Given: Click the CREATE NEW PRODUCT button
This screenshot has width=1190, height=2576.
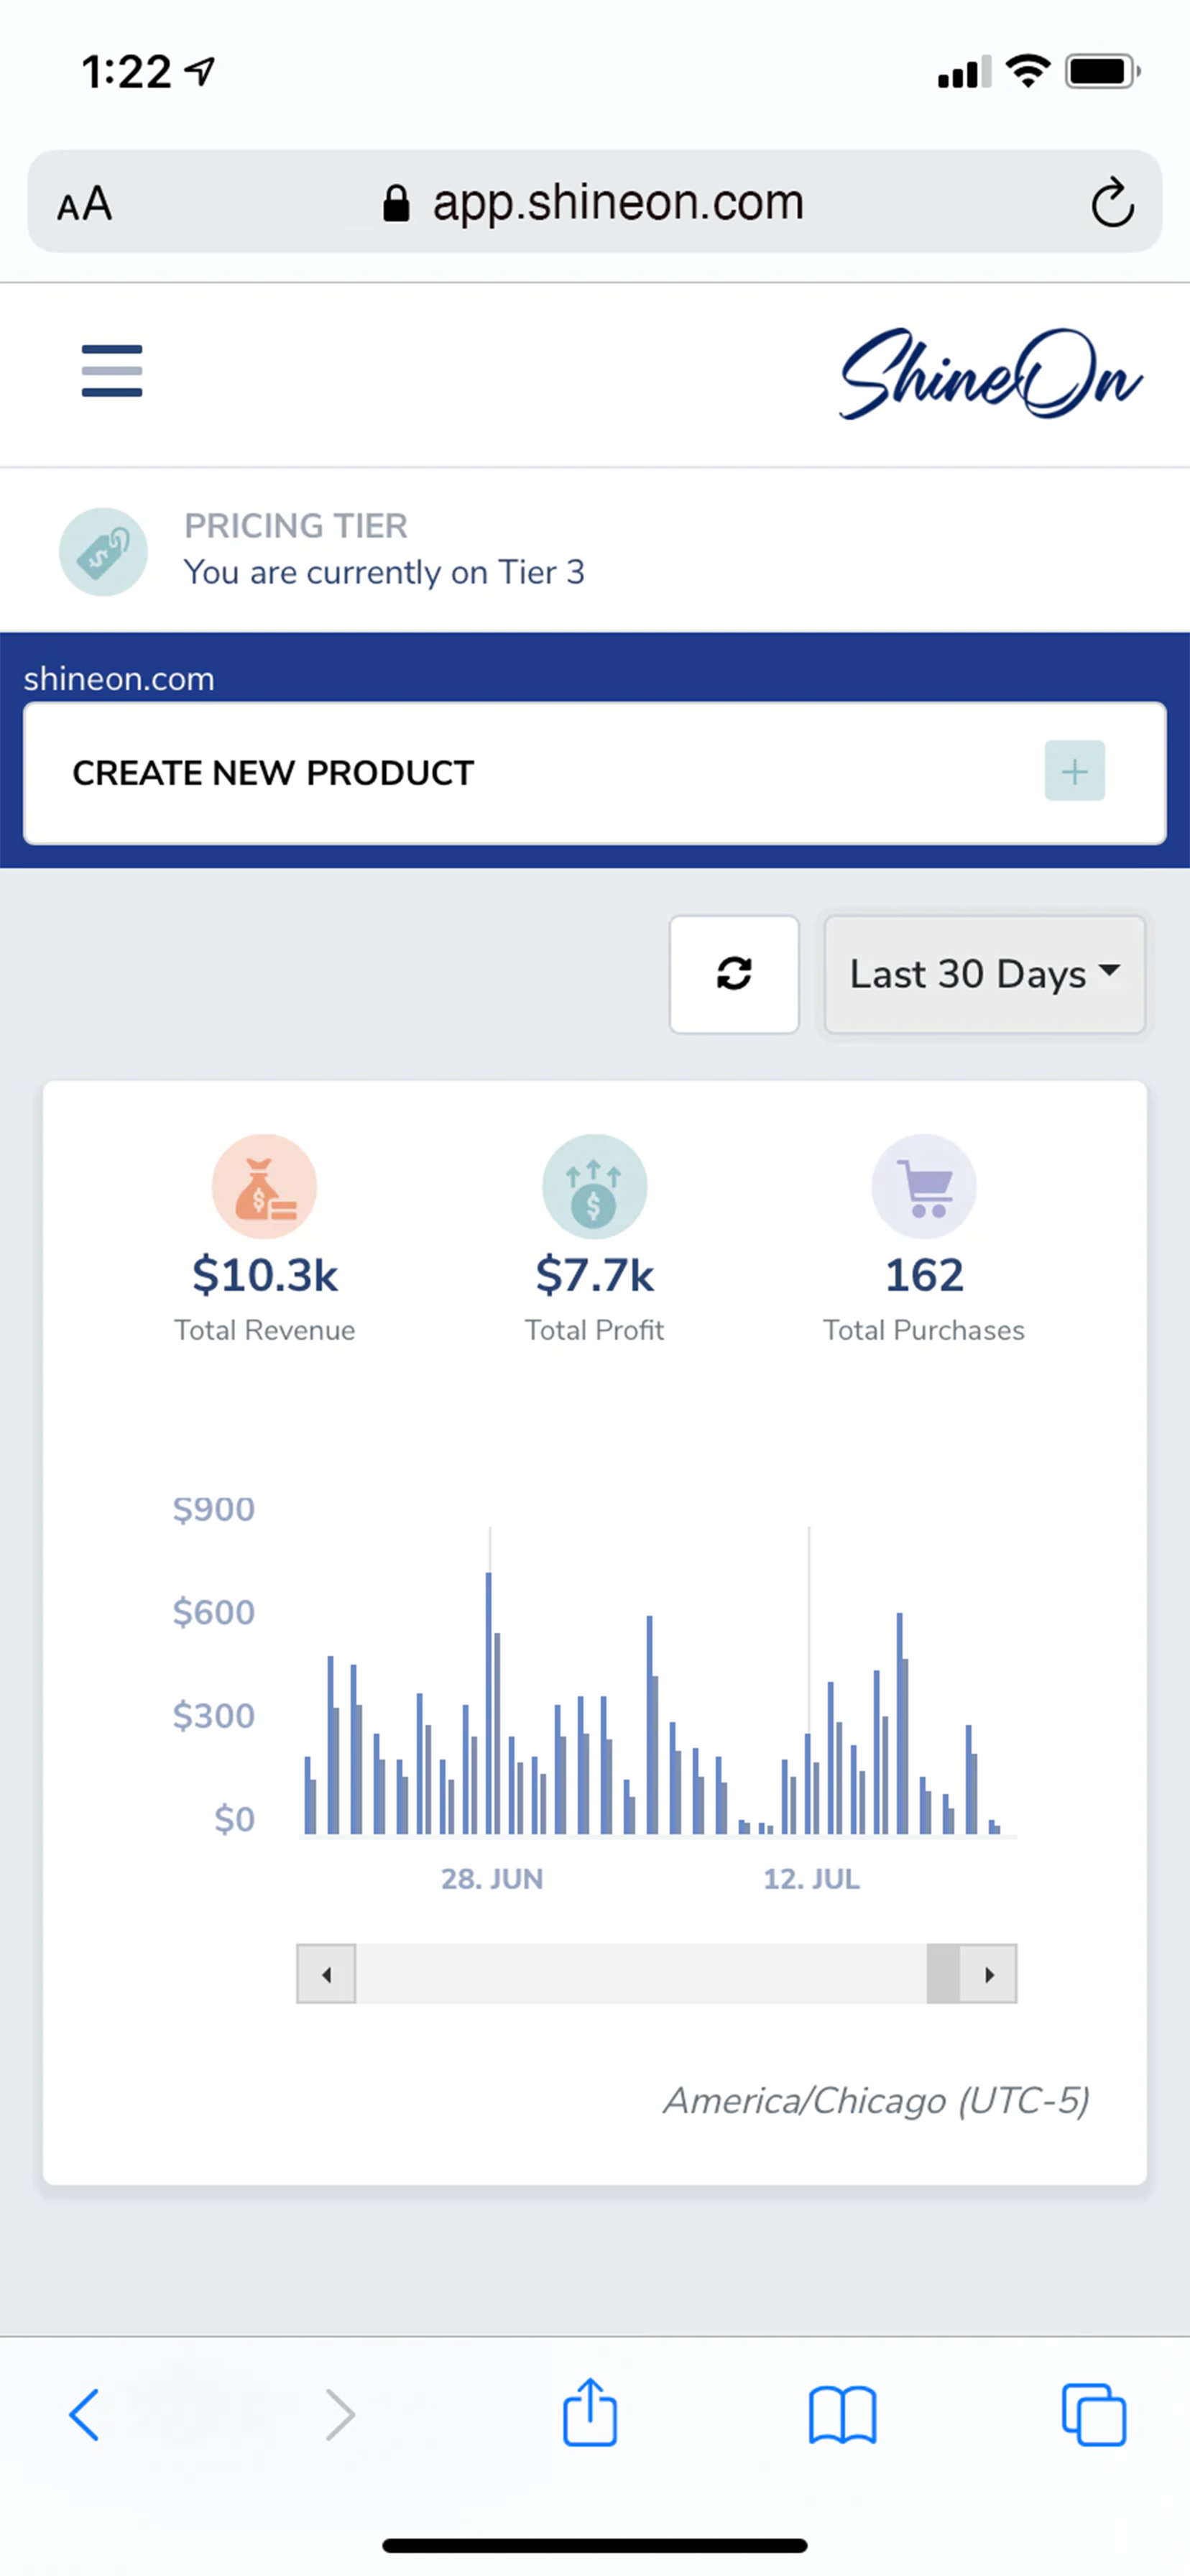Looking at the screenshot, I should (x=274, y=772).
